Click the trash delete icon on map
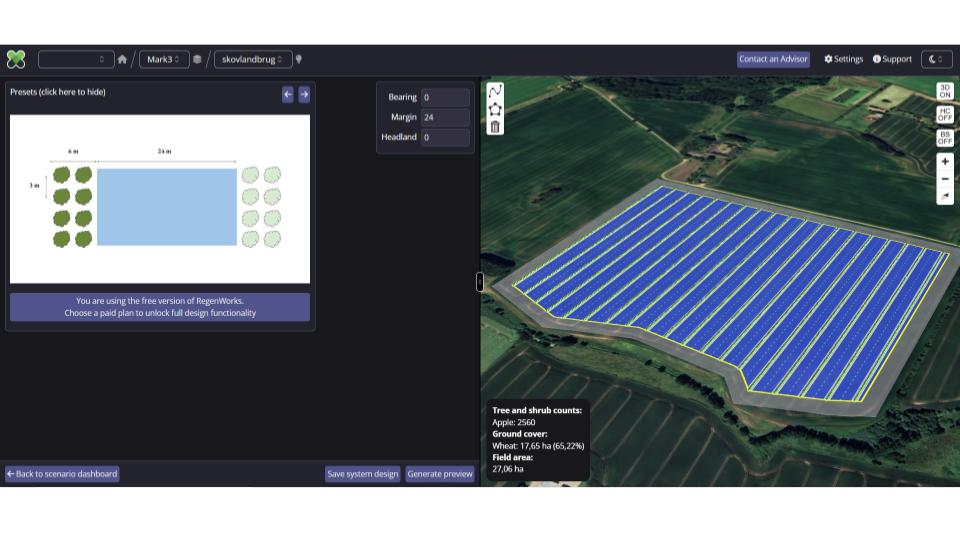This screenshot has height=540, width=960. [x=495, y=126]
